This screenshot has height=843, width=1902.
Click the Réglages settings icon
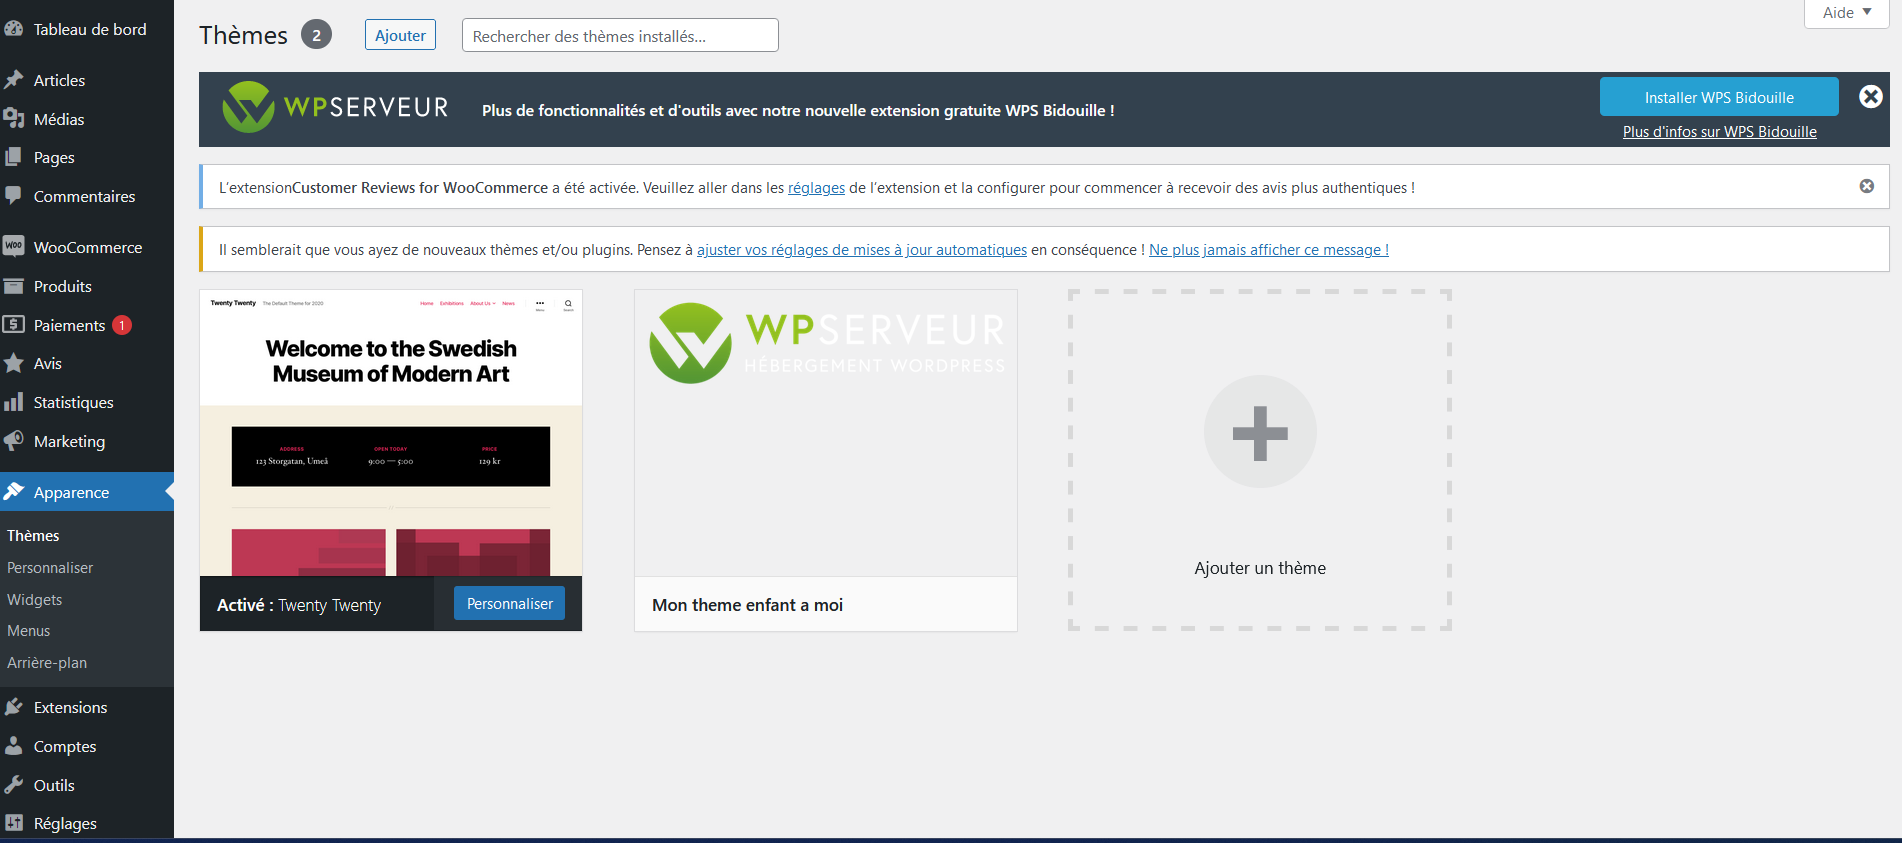pyautogui.click(x=13, y=823)
